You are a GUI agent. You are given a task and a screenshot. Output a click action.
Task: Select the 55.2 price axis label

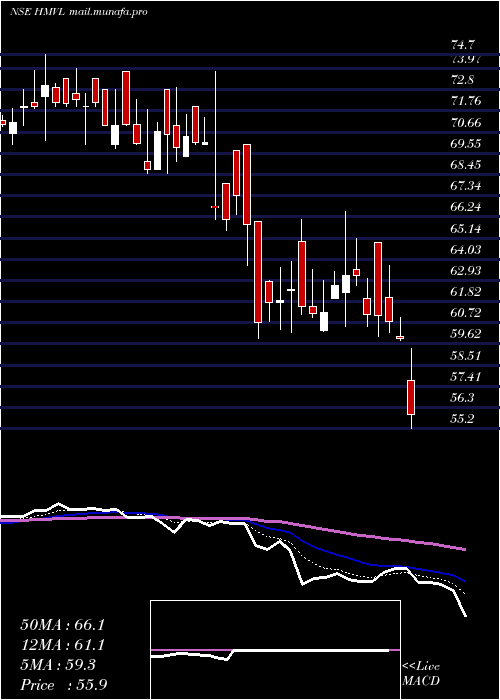462,419
